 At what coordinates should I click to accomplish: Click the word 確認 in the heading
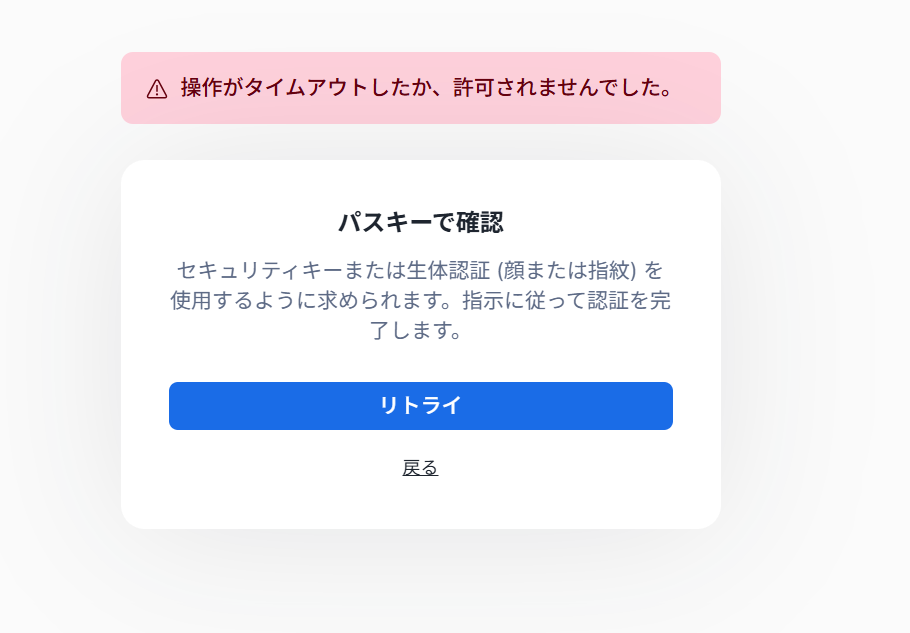(x=480, y=222)
